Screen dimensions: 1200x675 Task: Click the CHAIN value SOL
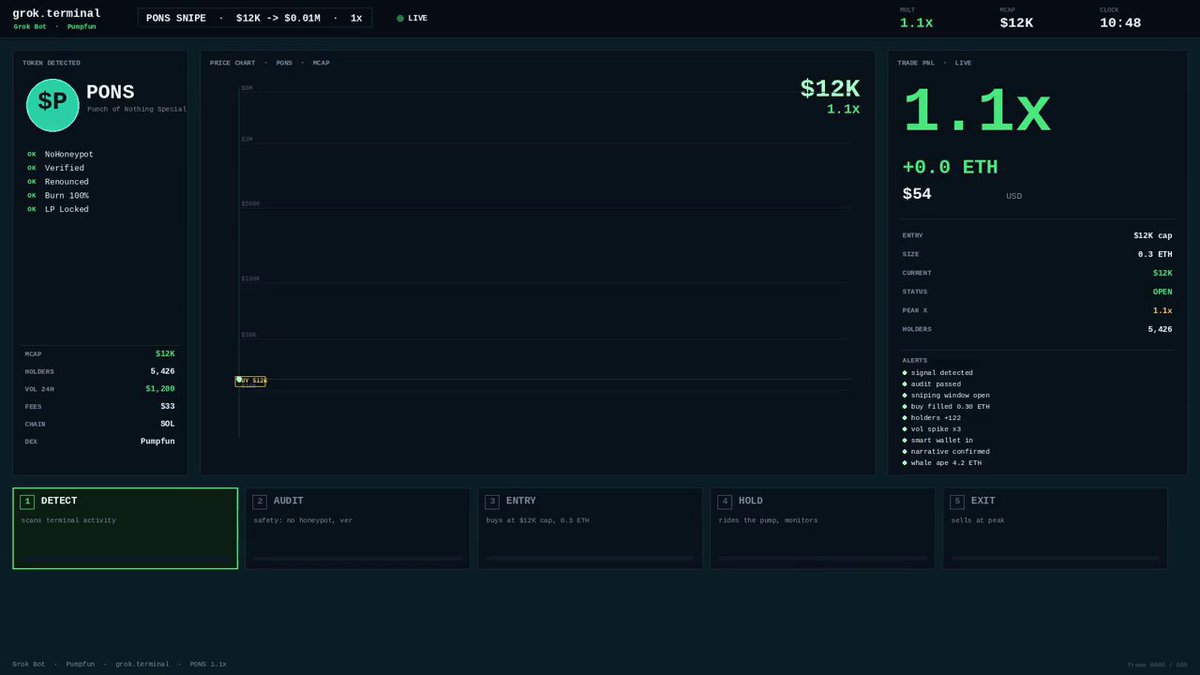(167, 424)
